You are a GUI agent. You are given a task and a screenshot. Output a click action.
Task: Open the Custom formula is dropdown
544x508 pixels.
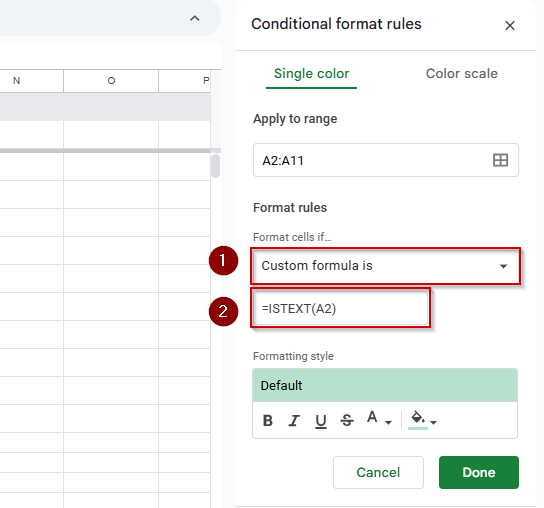tap(385, 266)
